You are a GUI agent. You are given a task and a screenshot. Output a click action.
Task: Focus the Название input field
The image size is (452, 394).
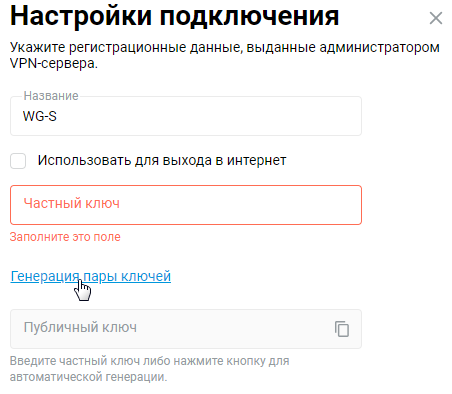[x=186, y=116]
